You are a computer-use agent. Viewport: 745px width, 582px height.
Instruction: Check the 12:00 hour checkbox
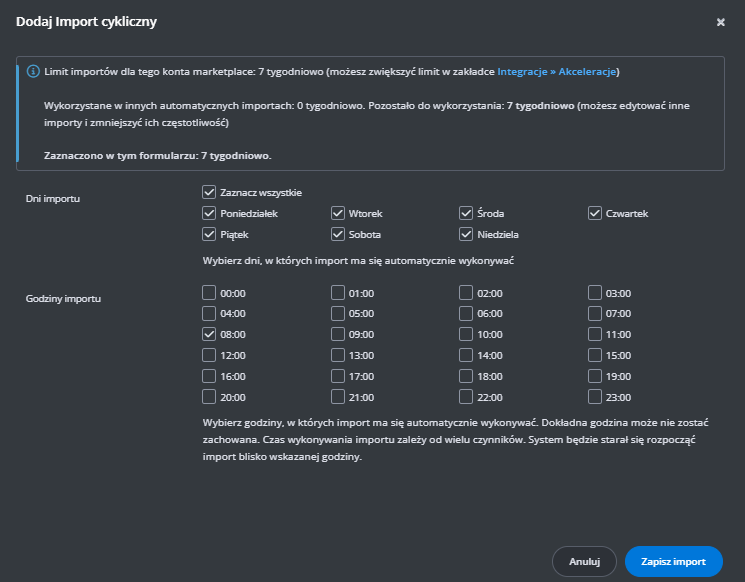point(209,355)
